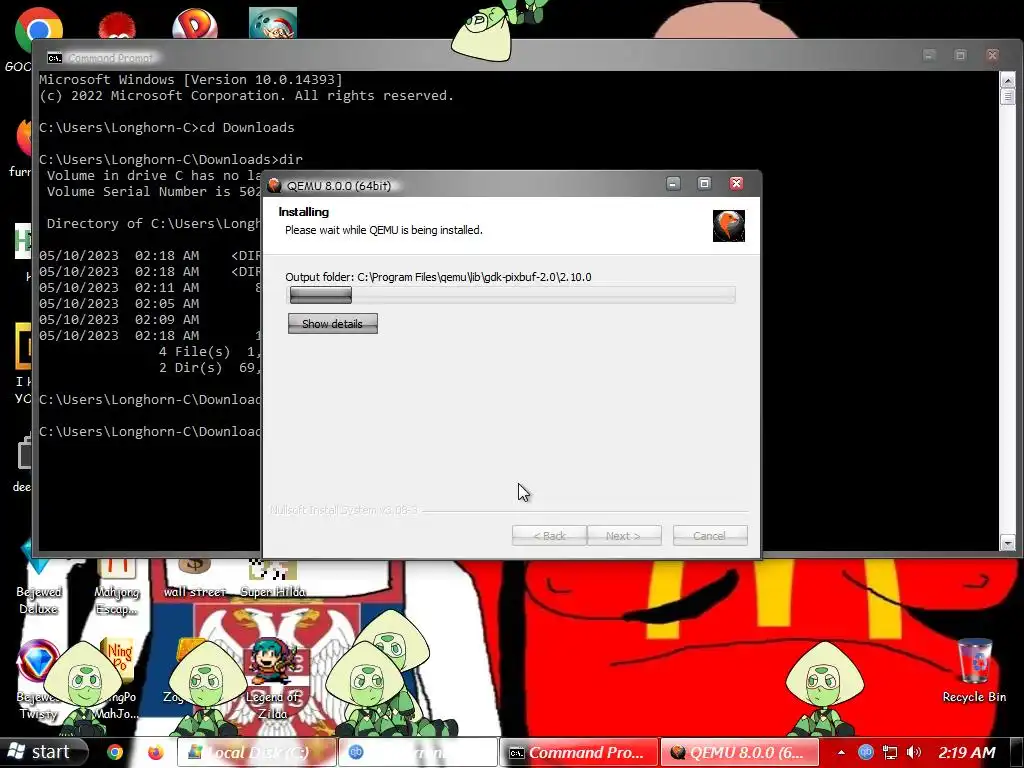
Task: Maximize the Command Prompt window
Action: coord(961,56)
